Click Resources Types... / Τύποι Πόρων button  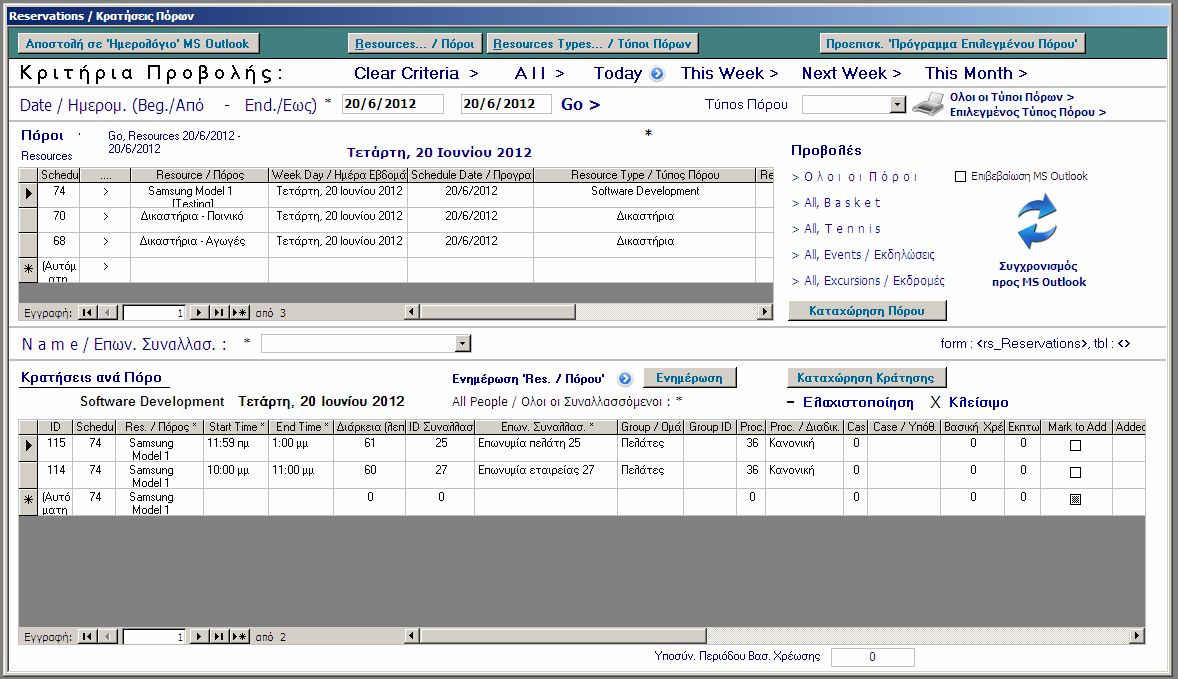click(592, 44)
